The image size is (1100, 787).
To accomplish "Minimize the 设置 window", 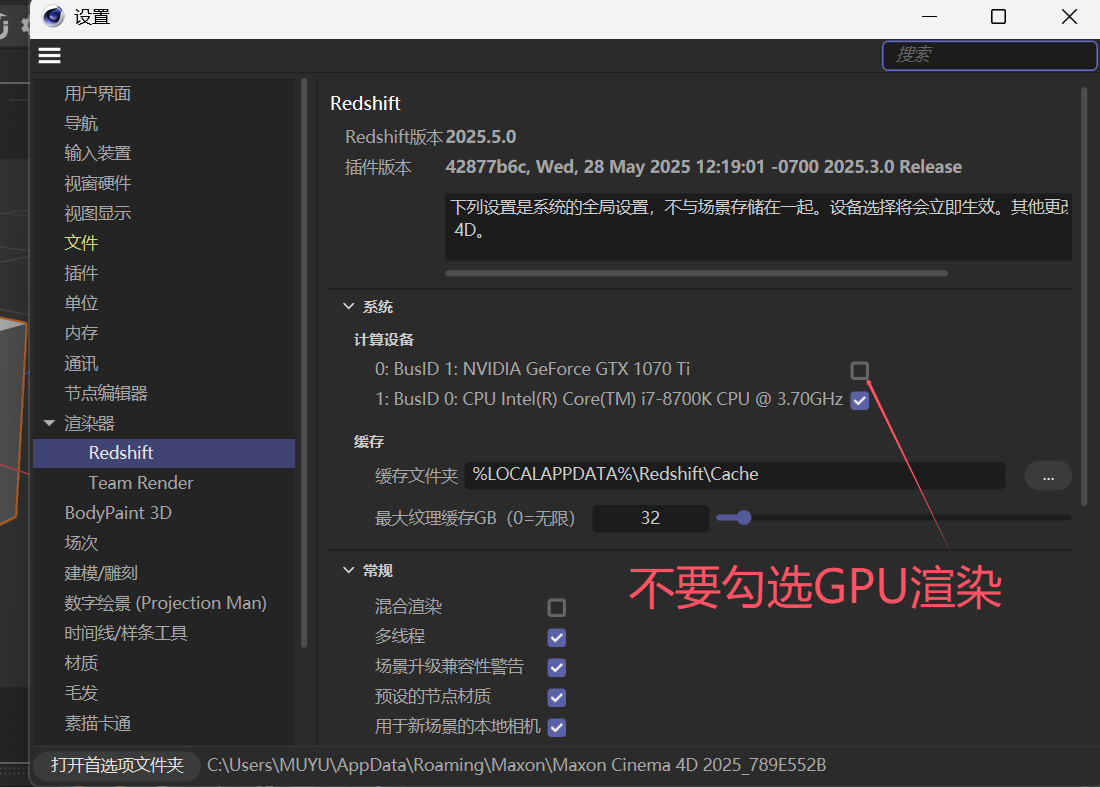I will point(930,17).
